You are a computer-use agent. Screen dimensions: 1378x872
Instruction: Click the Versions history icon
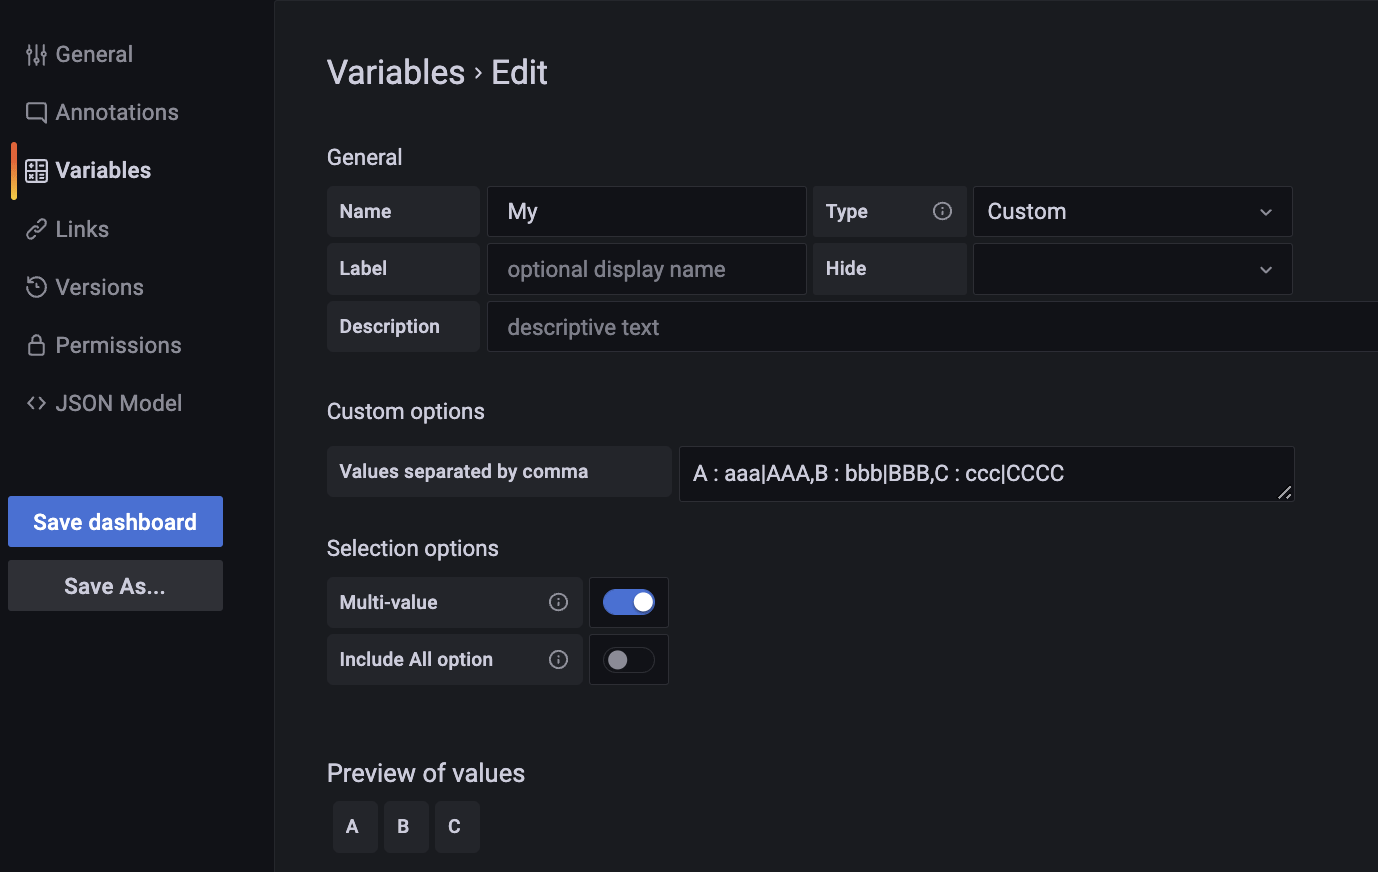pyautogui.click(x=36, y=288)
